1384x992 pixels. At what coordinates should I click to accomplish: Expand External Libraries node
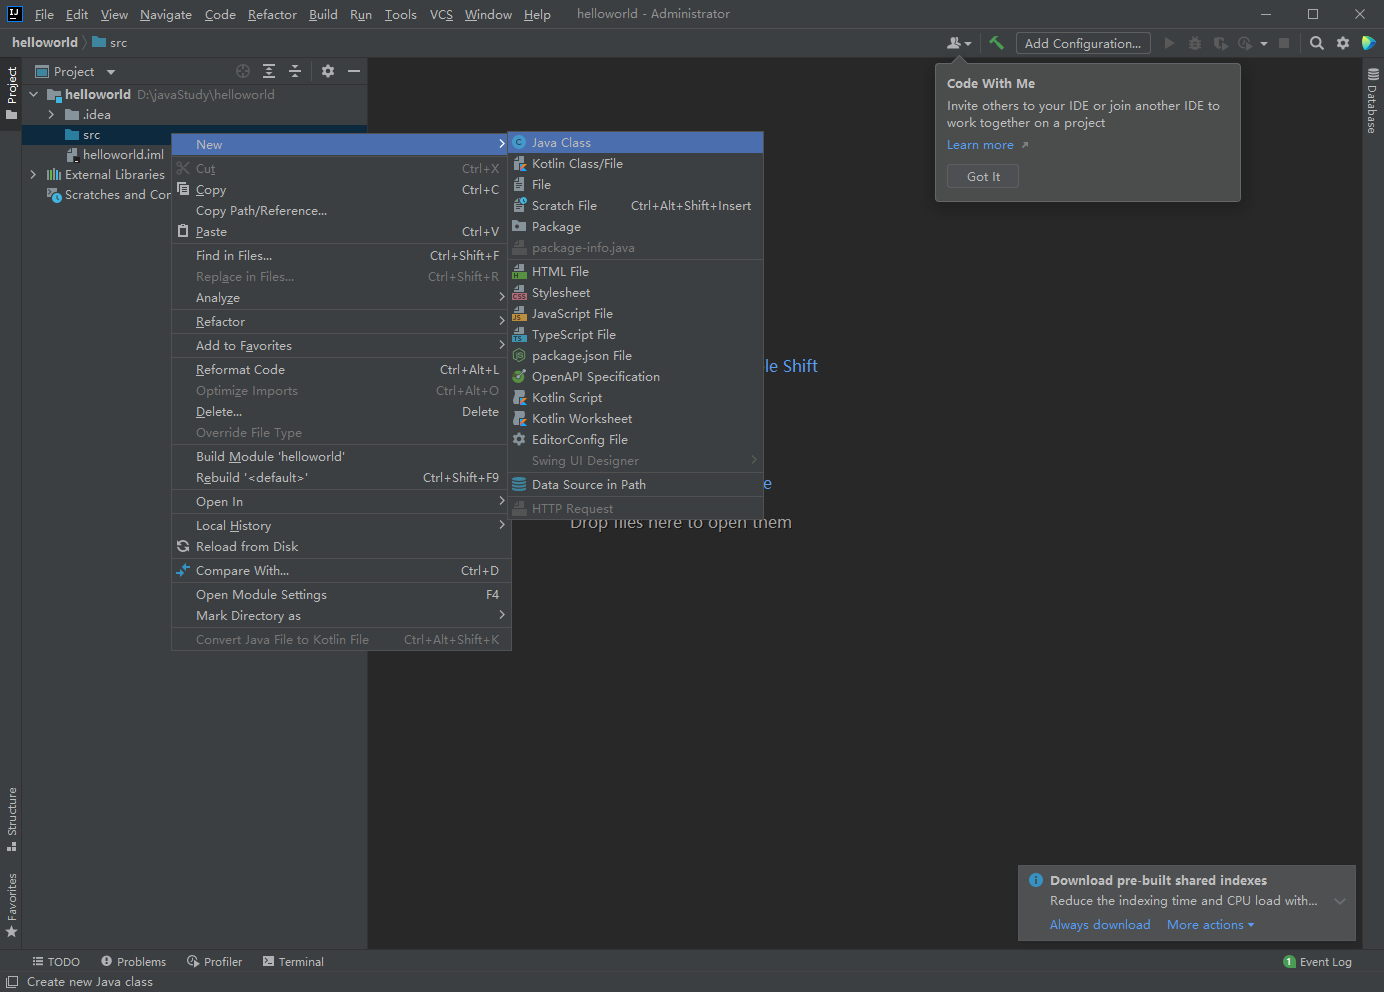point(34,175)
